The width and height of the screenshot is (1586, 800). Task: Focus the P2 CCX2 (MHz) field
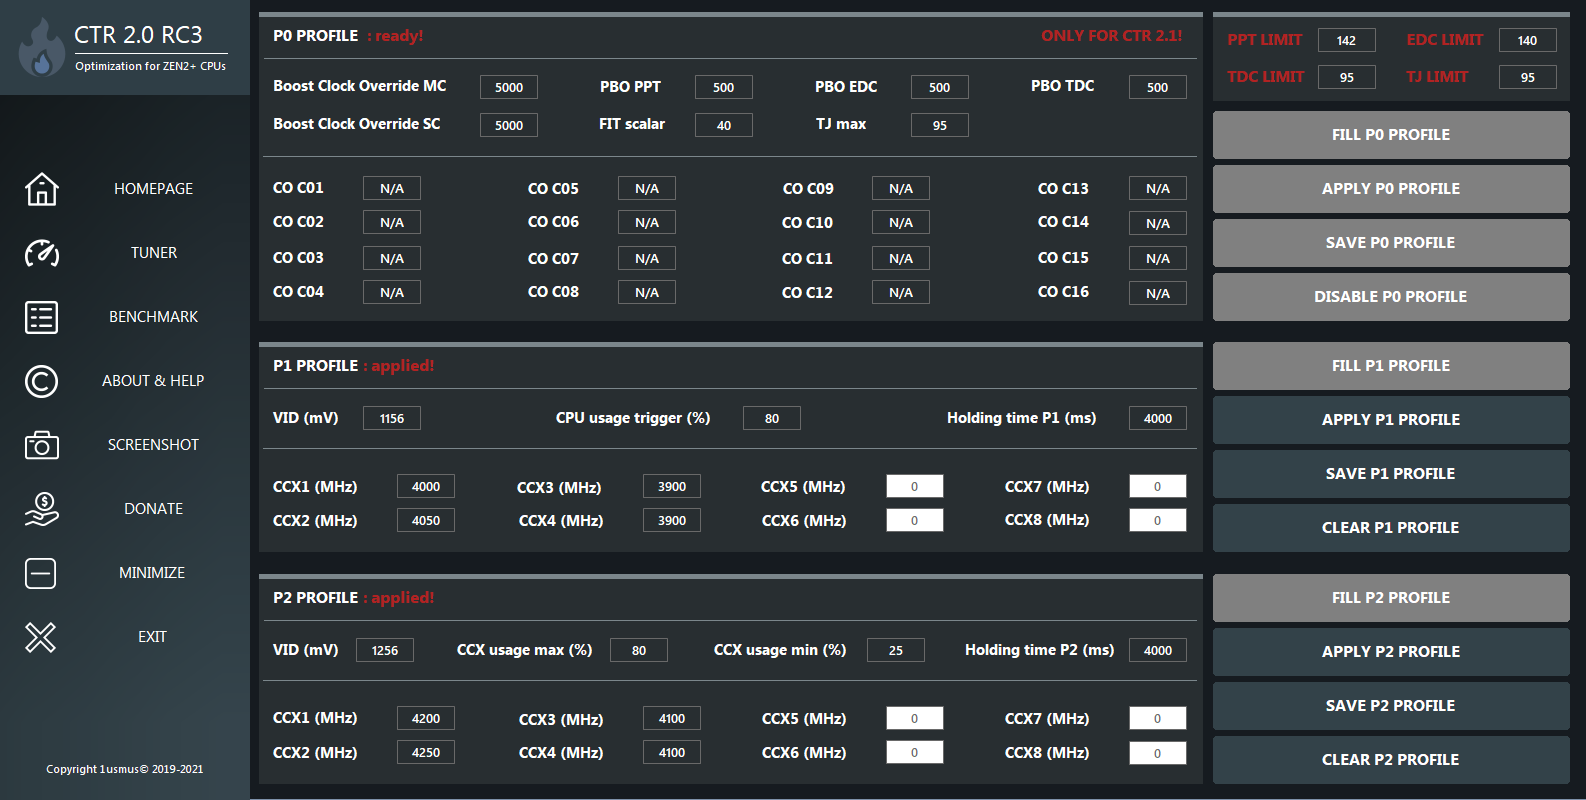pos(426,752)
